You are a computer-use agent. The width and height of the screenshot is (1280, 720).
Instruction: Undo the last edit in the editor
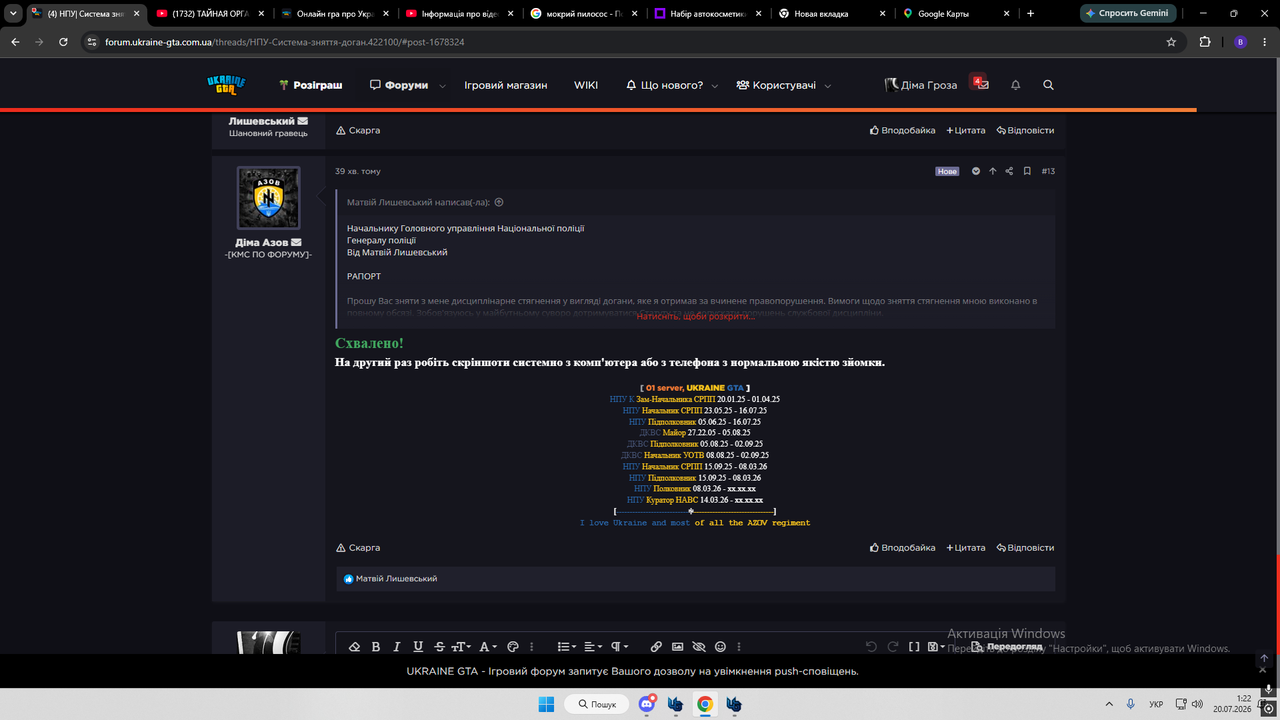(871, 647)
